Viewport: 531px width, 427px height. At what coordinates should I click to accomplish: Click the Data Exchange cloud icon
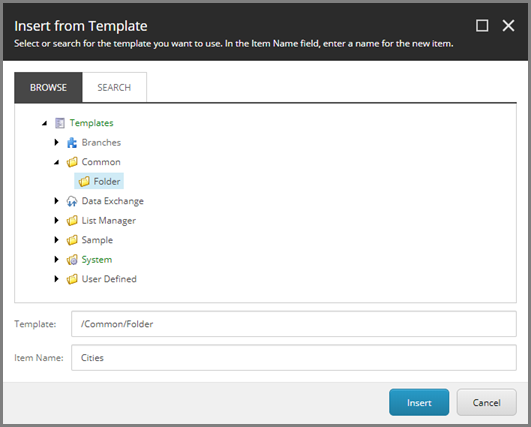(71, 201)
